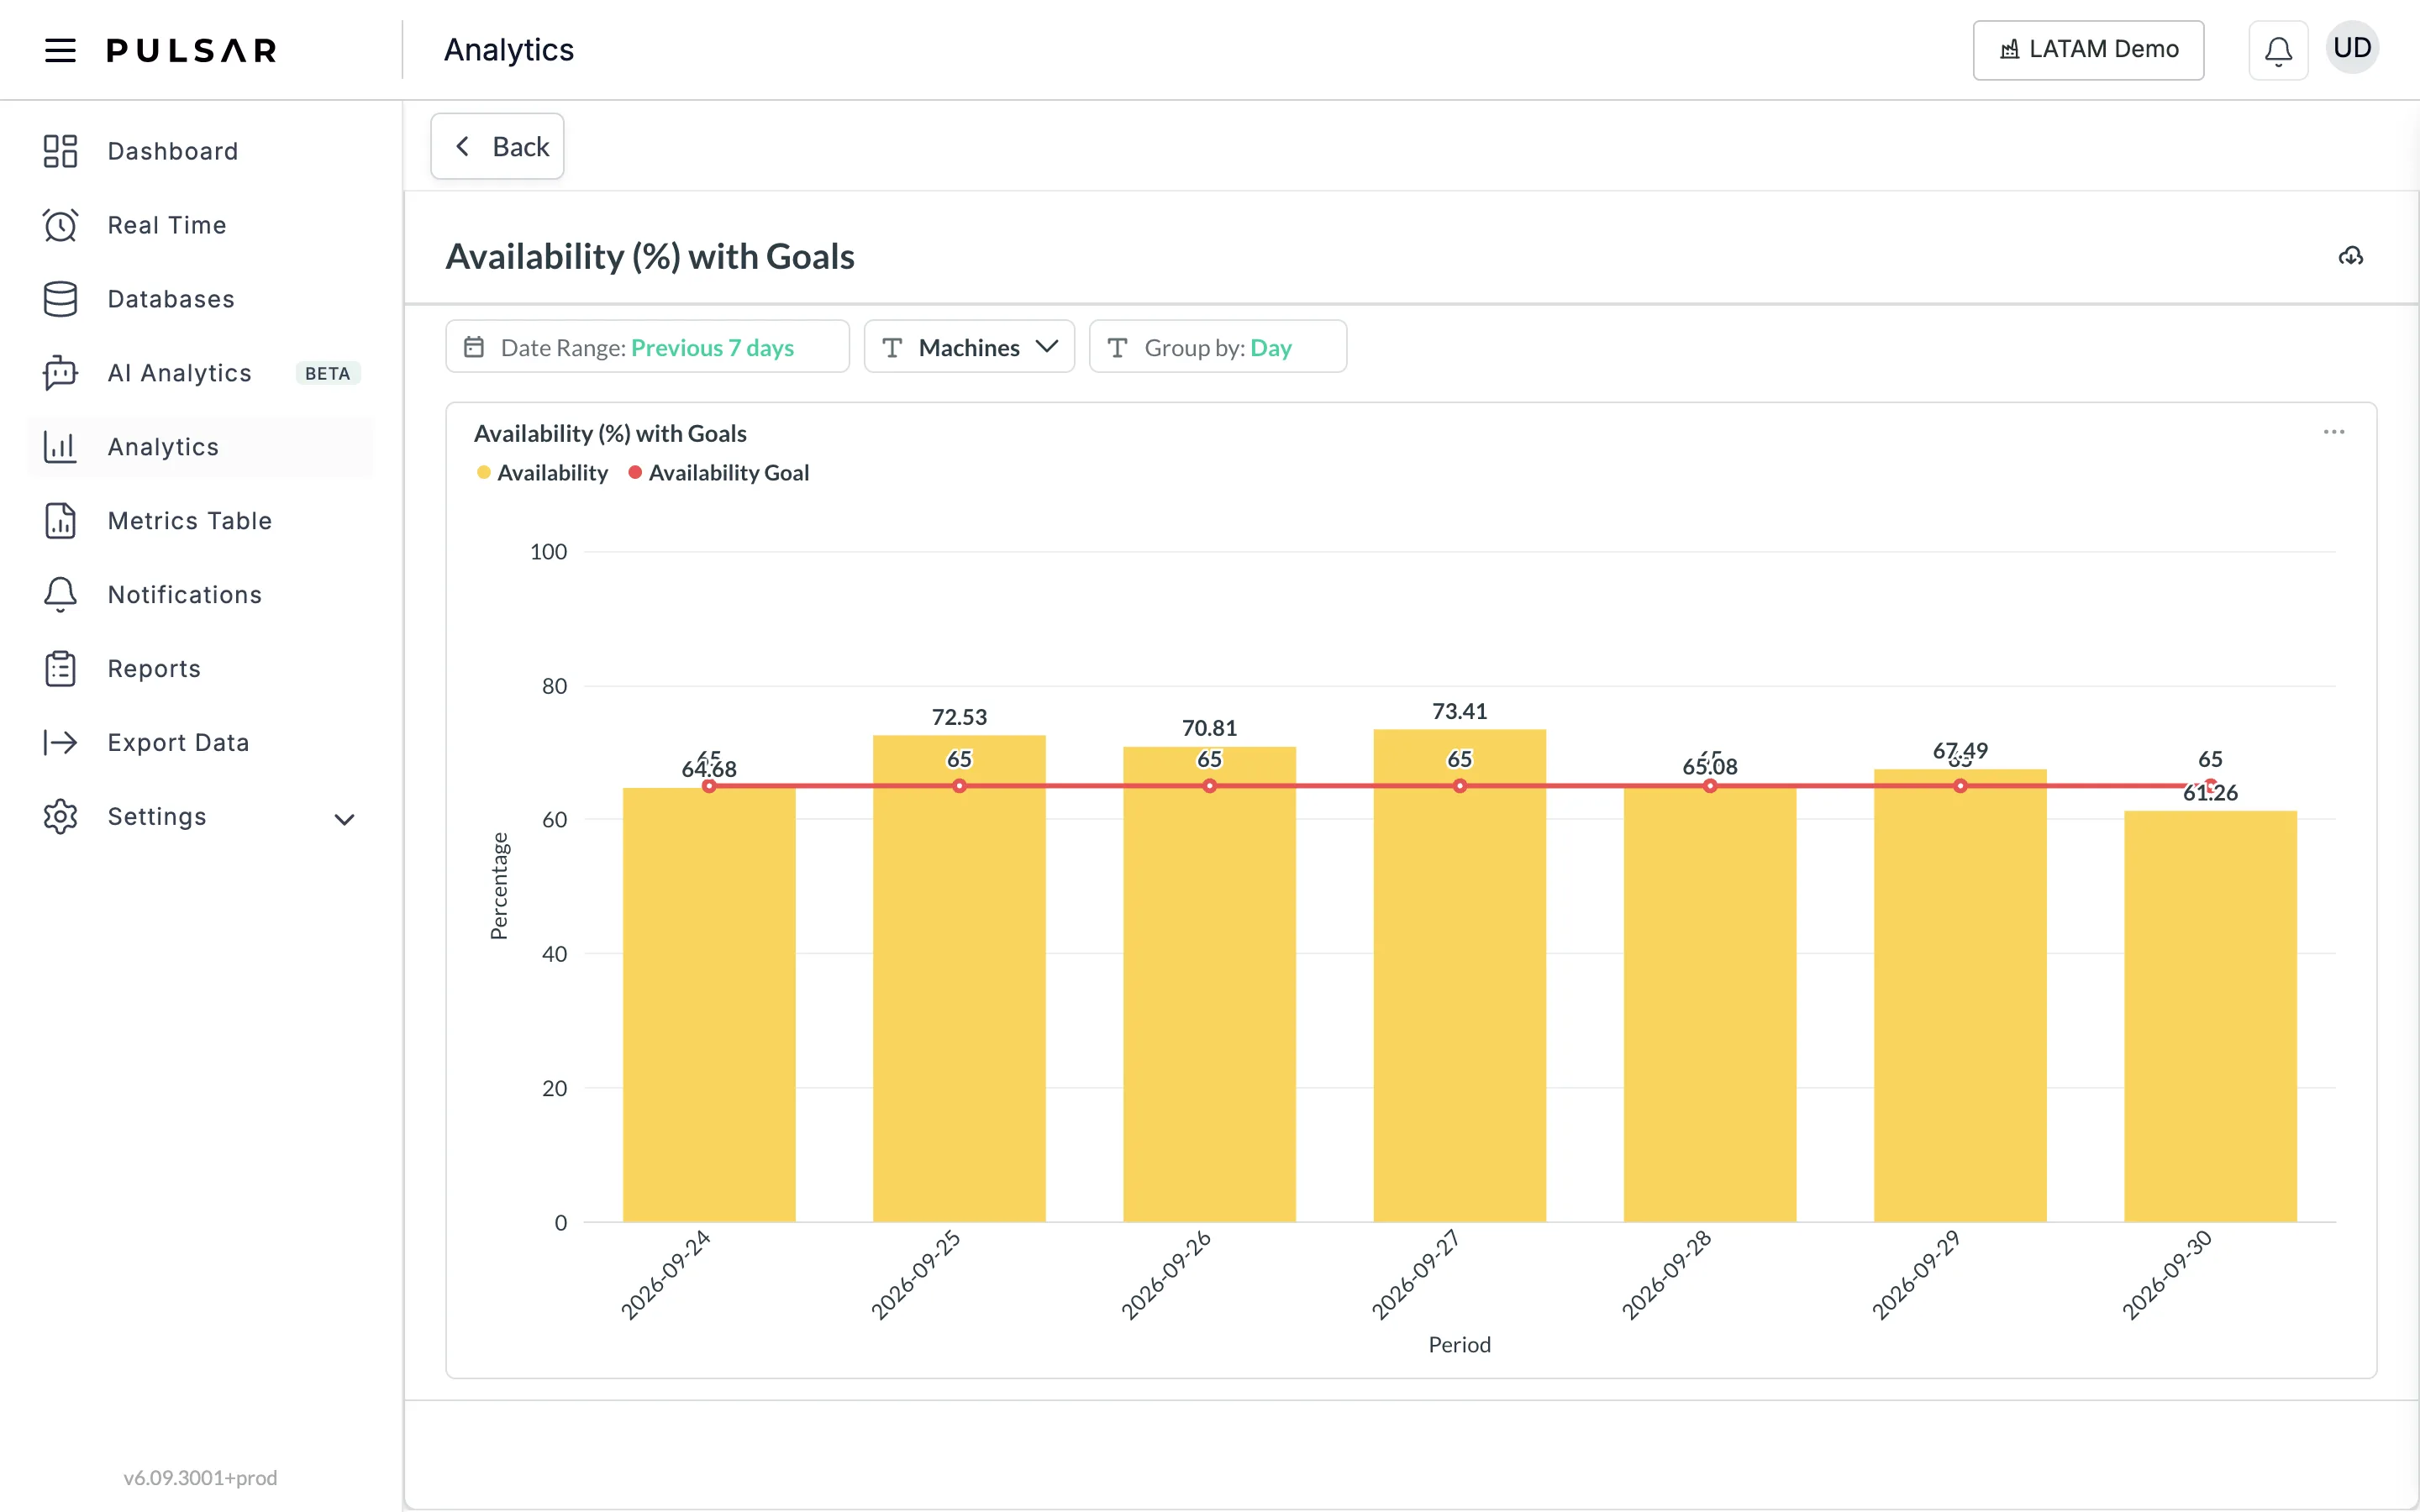Expand the Settings submenu chevron

pos(344,819)
